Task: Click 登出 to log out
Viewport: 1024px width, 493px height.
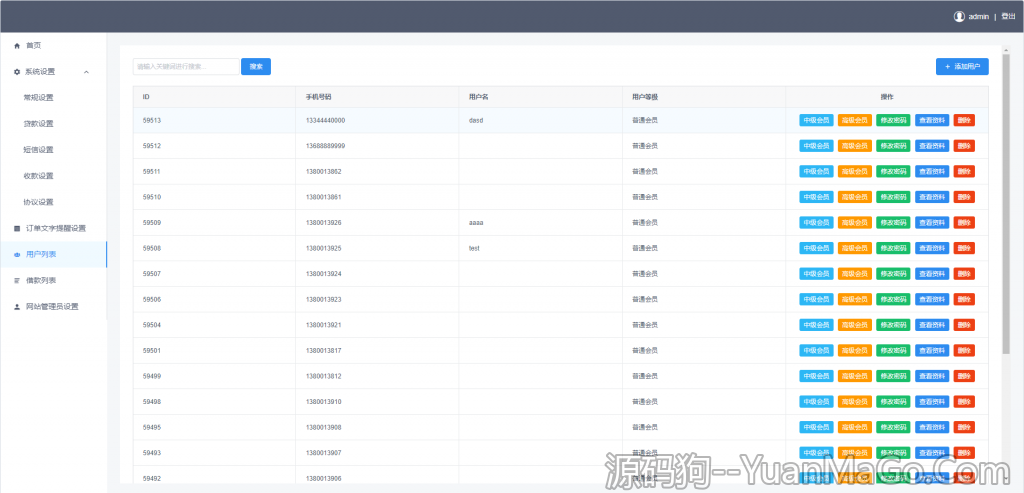Action: (x=1008, y=16)
